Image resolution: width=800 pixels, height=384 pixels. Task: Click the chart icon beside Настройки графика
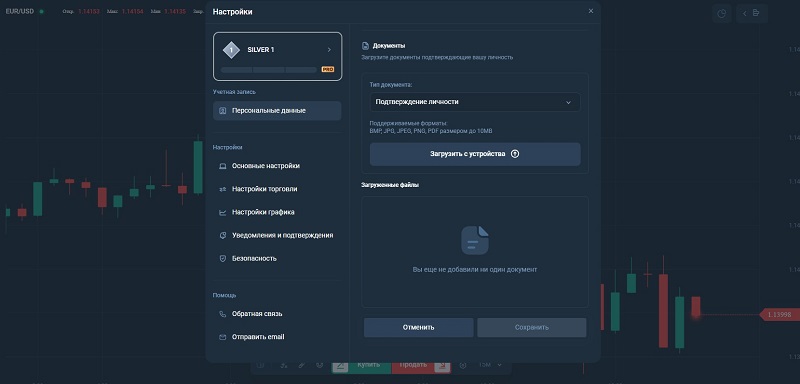click(222, 213)
